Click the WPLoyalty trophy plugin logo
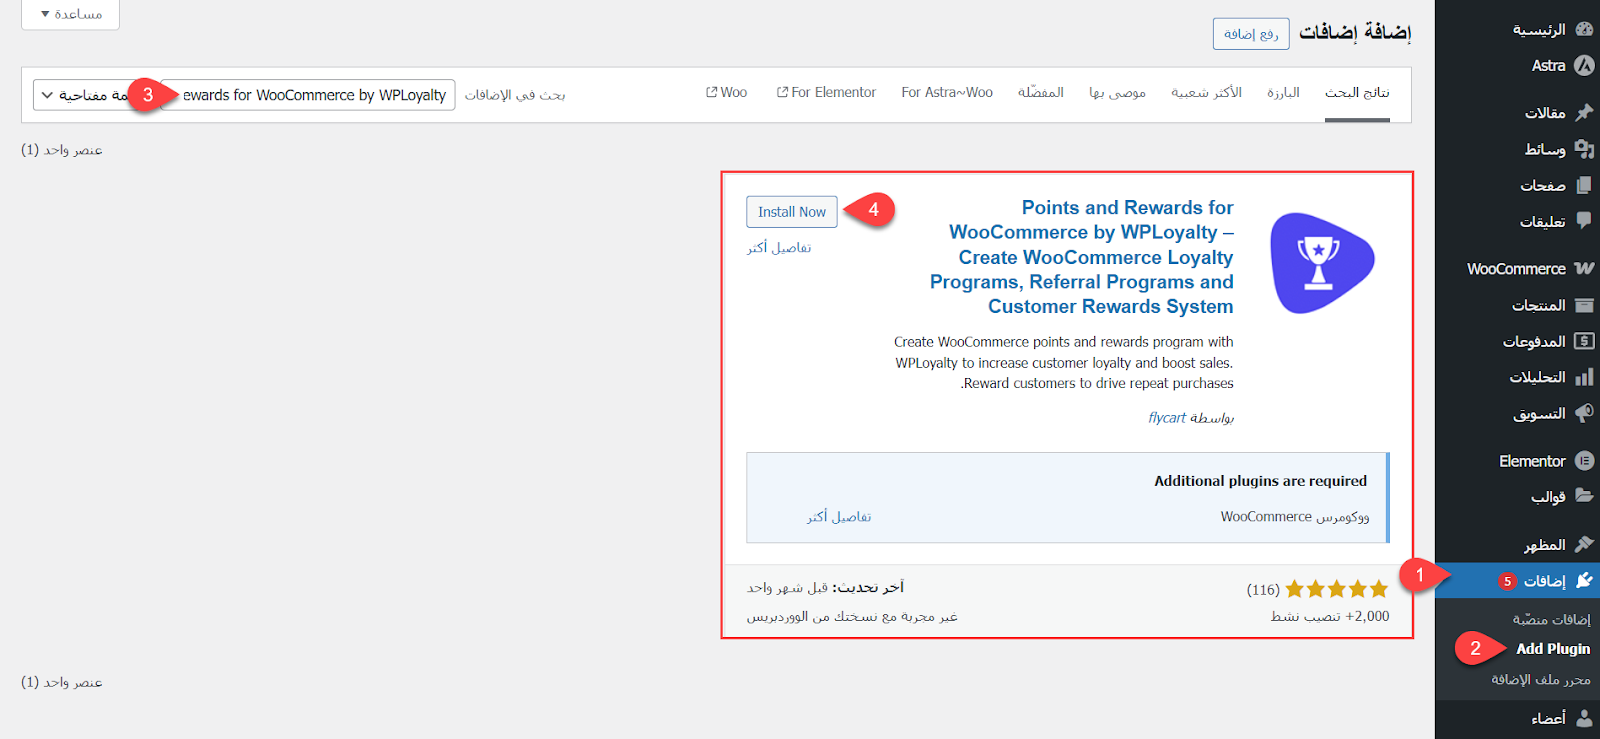Screen dimensions: 1600x739 click(1321, 263)
